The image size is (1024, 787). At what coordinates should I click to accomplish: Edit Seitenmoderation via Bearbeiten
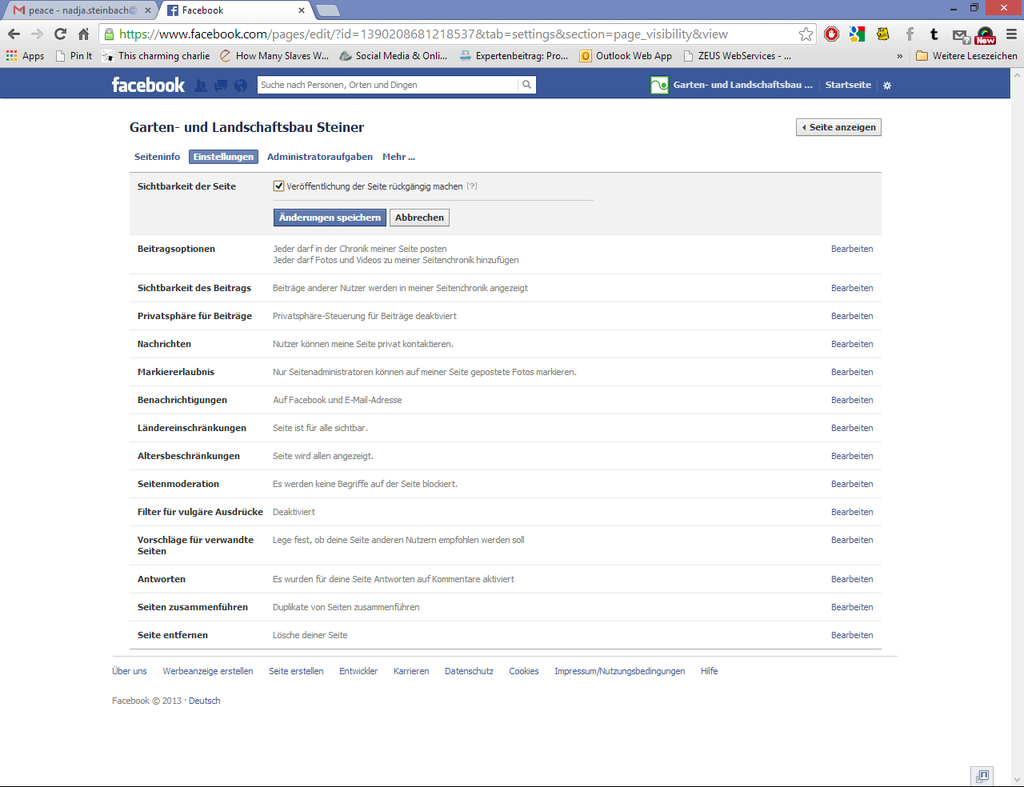click(x=852, y=485)
